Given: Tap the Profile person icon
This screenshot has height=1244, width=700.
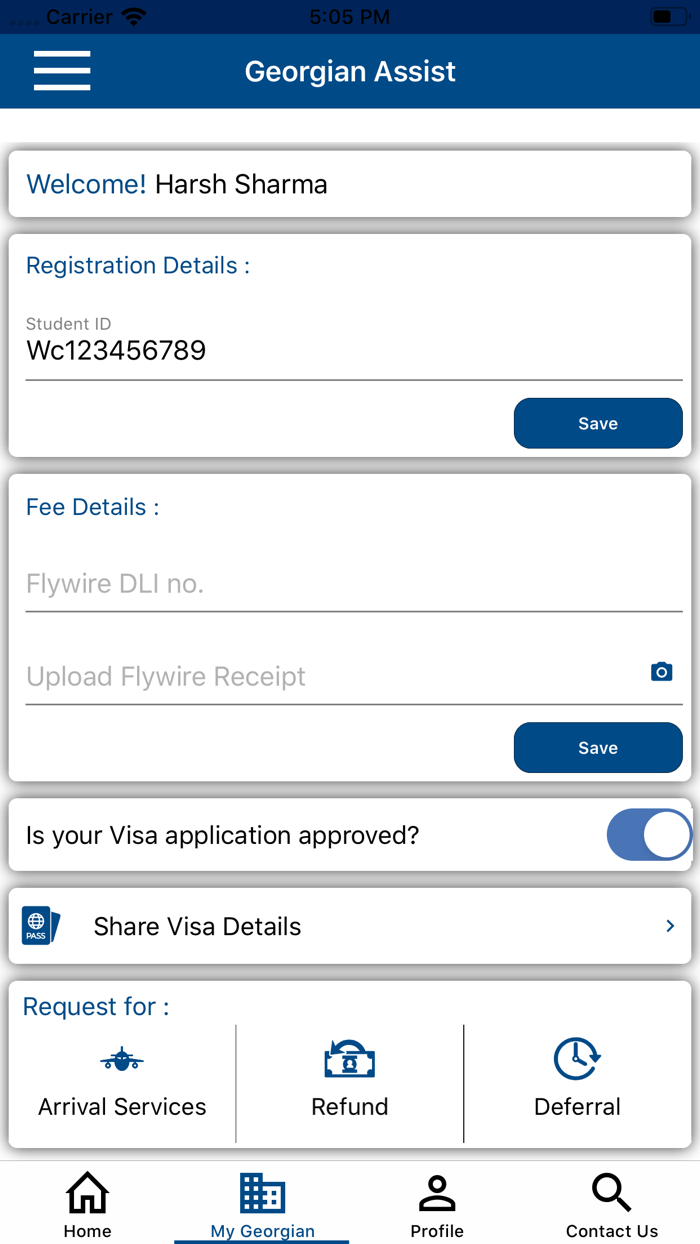Looking at the screenshot, I should (437, 1192).
